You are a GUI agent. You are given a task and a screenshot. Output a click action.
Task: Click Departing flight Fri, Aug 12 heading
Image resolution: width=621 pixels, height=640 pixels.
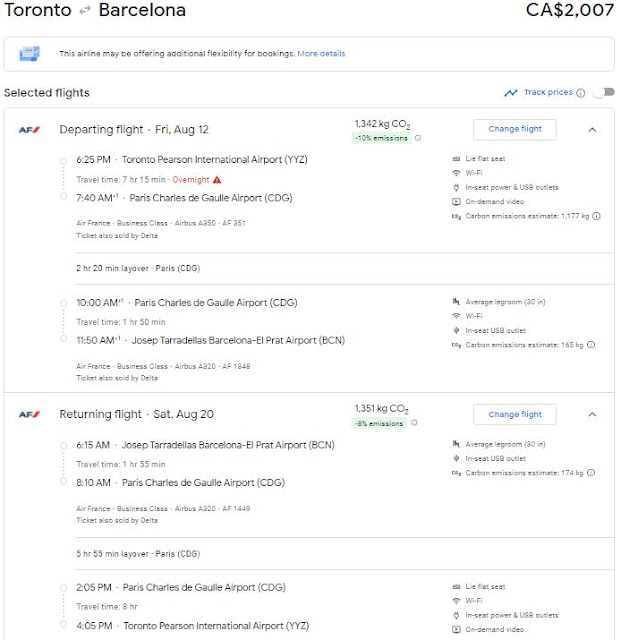click(x=134, y=130)
